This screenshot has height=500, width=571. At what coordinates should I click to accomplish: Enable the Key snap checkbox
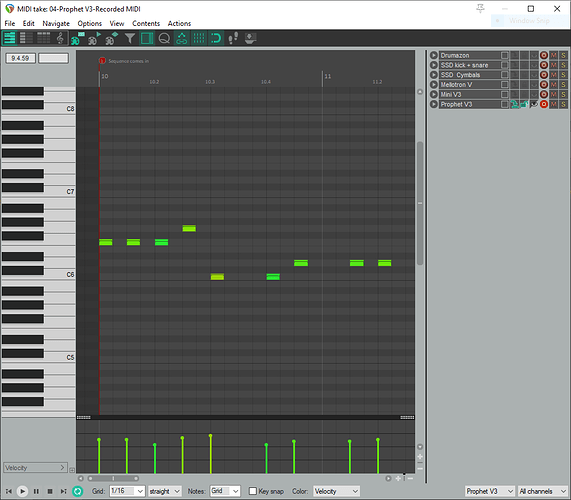tap(253, 491)
